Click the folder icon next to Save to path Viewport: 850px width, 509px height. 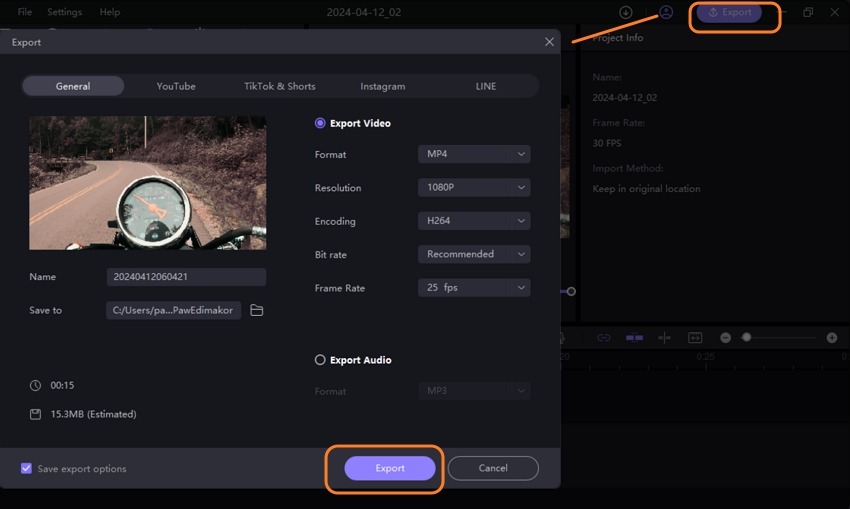(x=257, y=311)
